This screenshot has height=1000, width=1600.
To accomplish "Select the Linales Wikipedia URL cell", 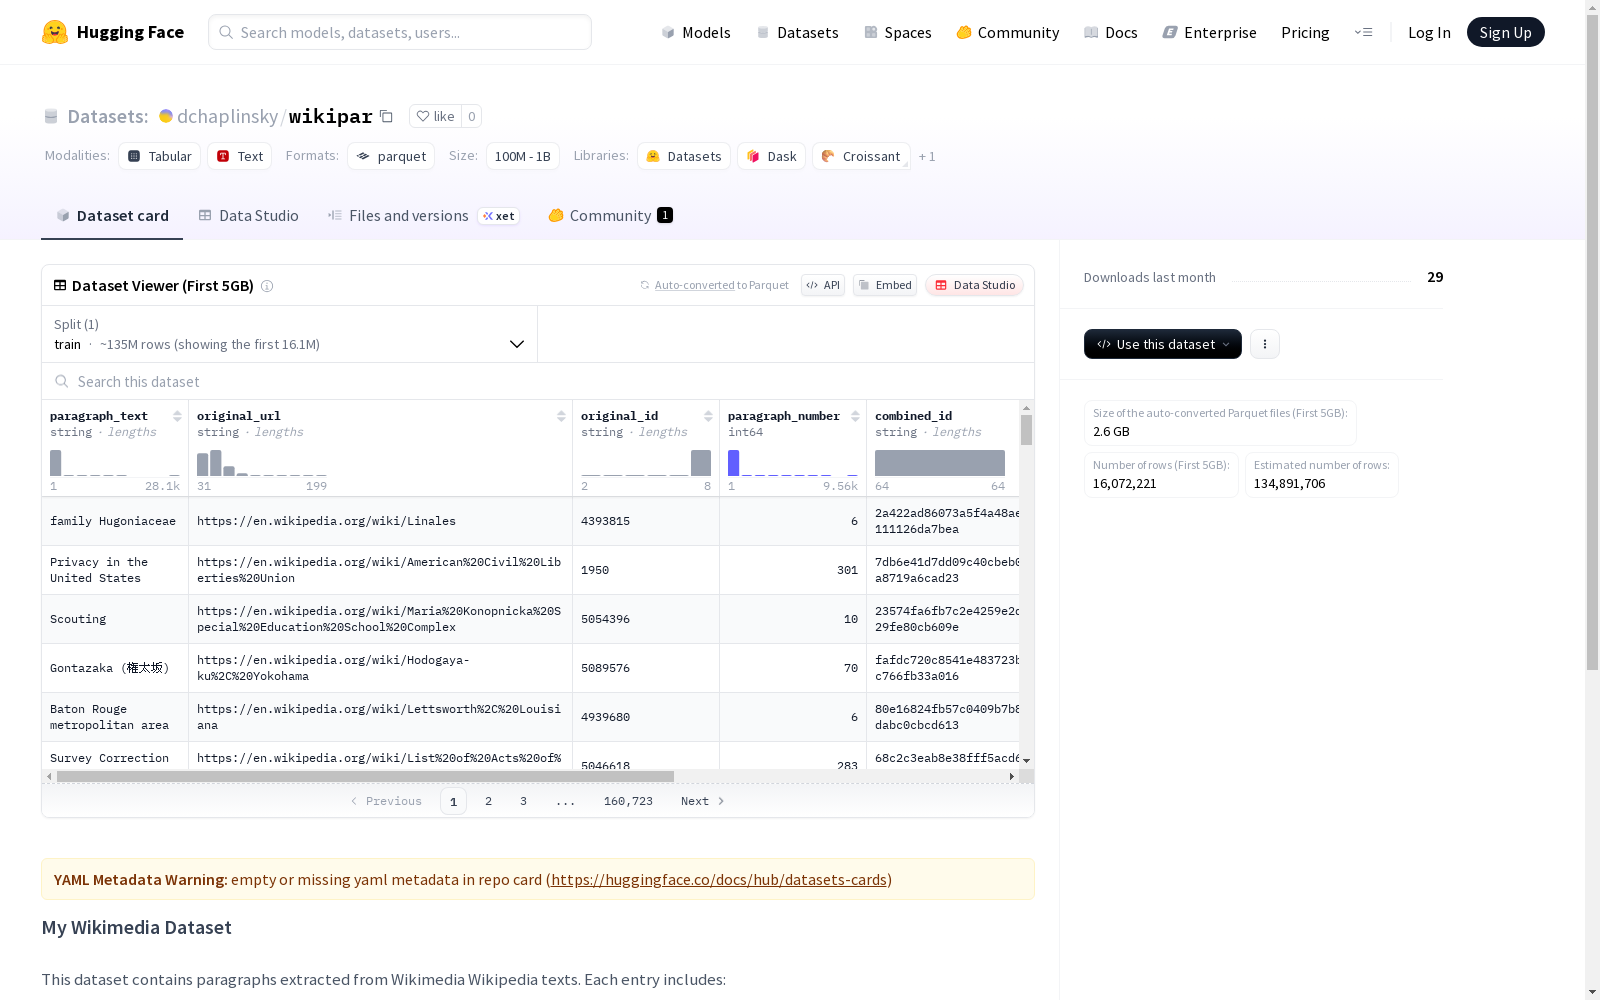I will pos(380,521).
